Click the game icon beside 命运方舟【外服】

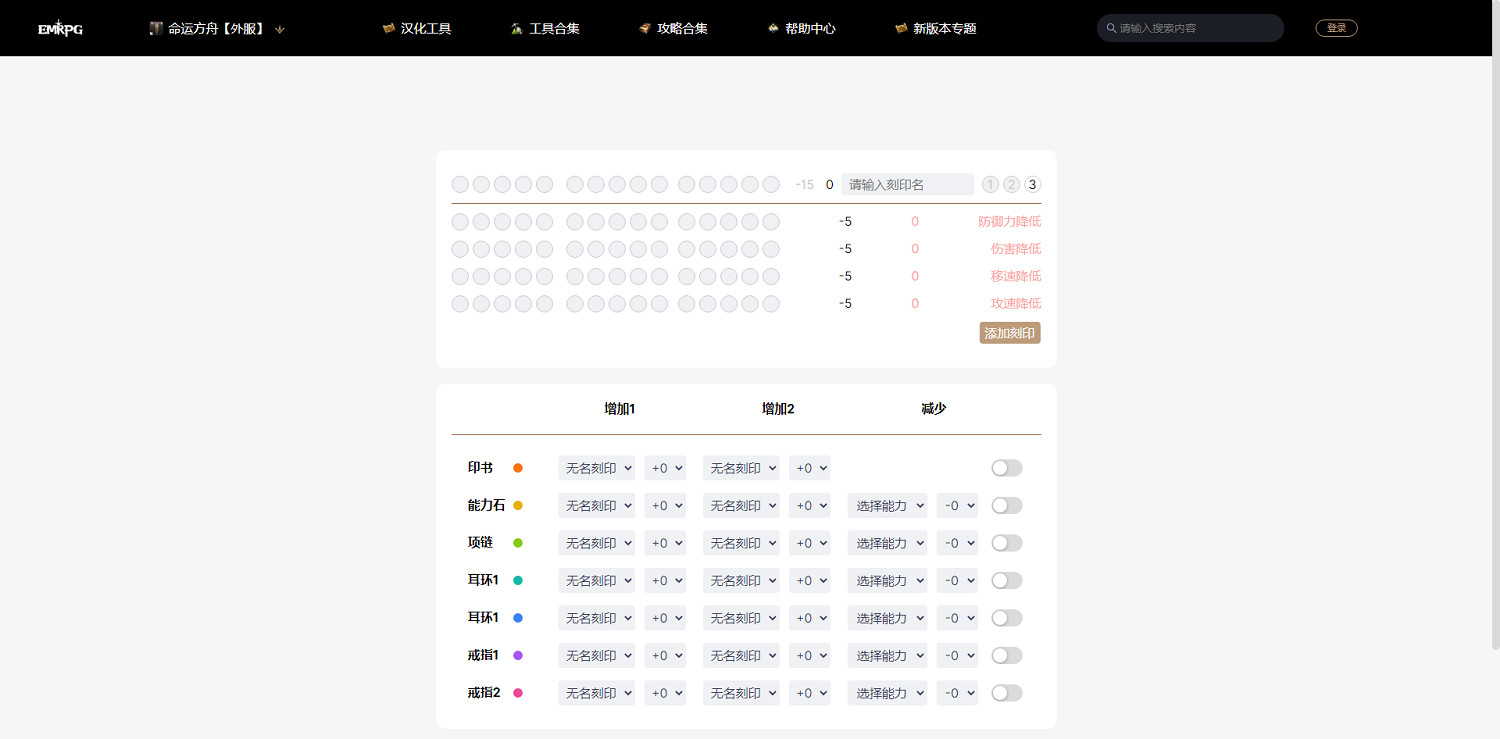(156, 28)
